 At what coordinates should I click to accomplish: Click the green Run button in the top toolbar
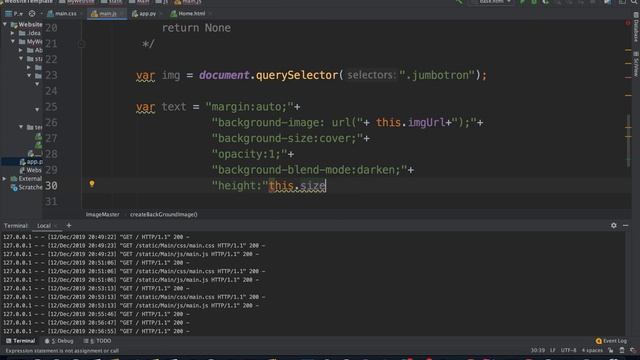pyautogui.click(x=522, y=2)
